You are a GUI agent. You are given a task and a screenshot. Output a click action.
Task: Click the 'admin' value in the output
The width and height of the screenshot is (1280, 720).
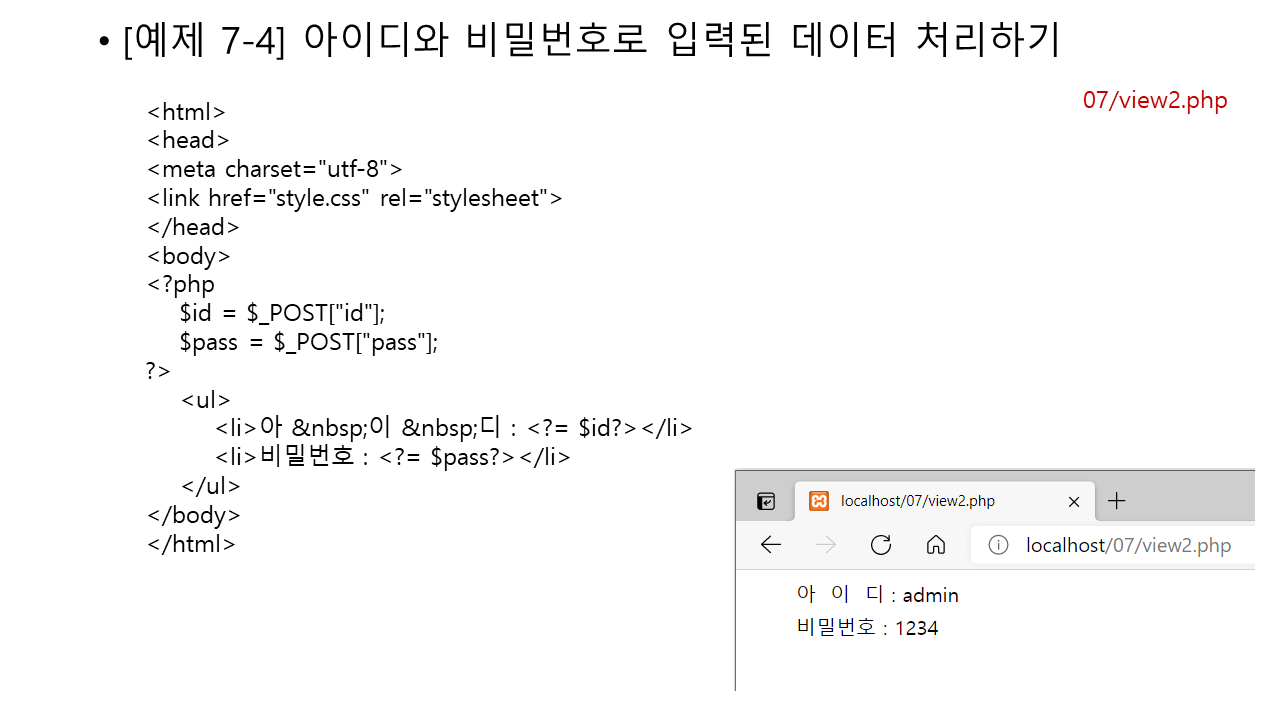(930, 596)
